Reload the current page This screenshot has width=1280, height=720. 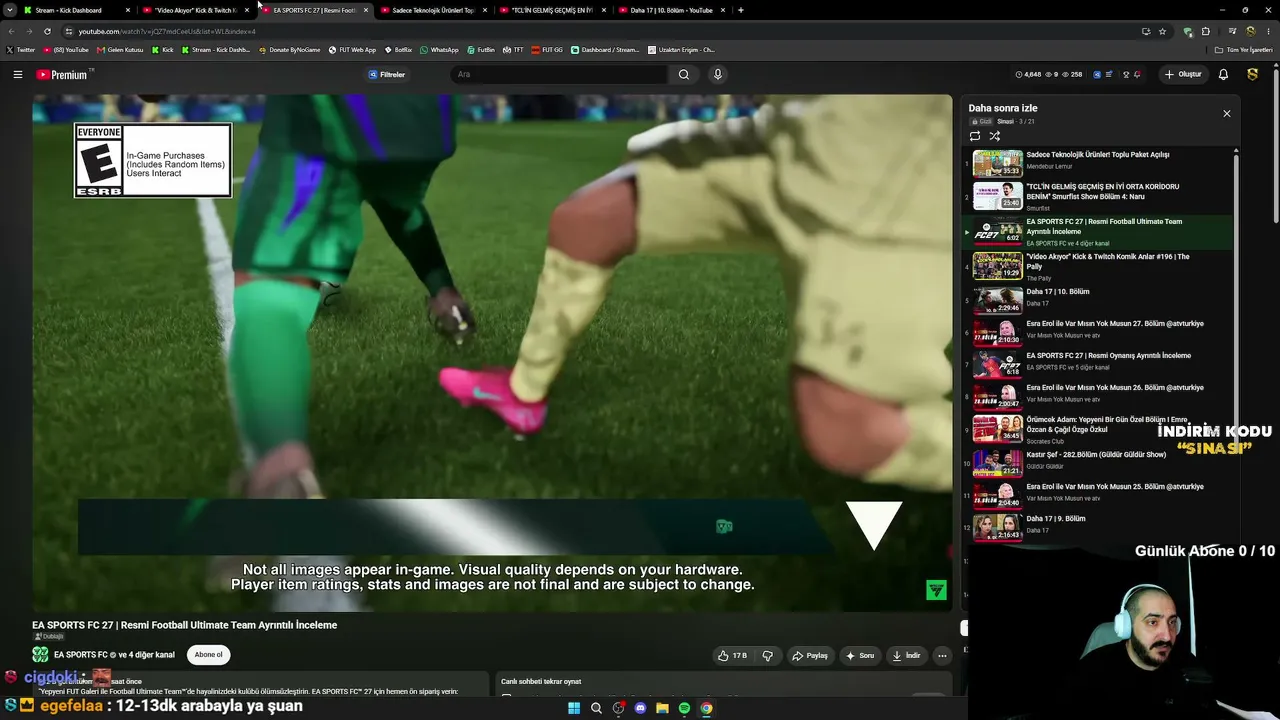click(x=47, y=31)
